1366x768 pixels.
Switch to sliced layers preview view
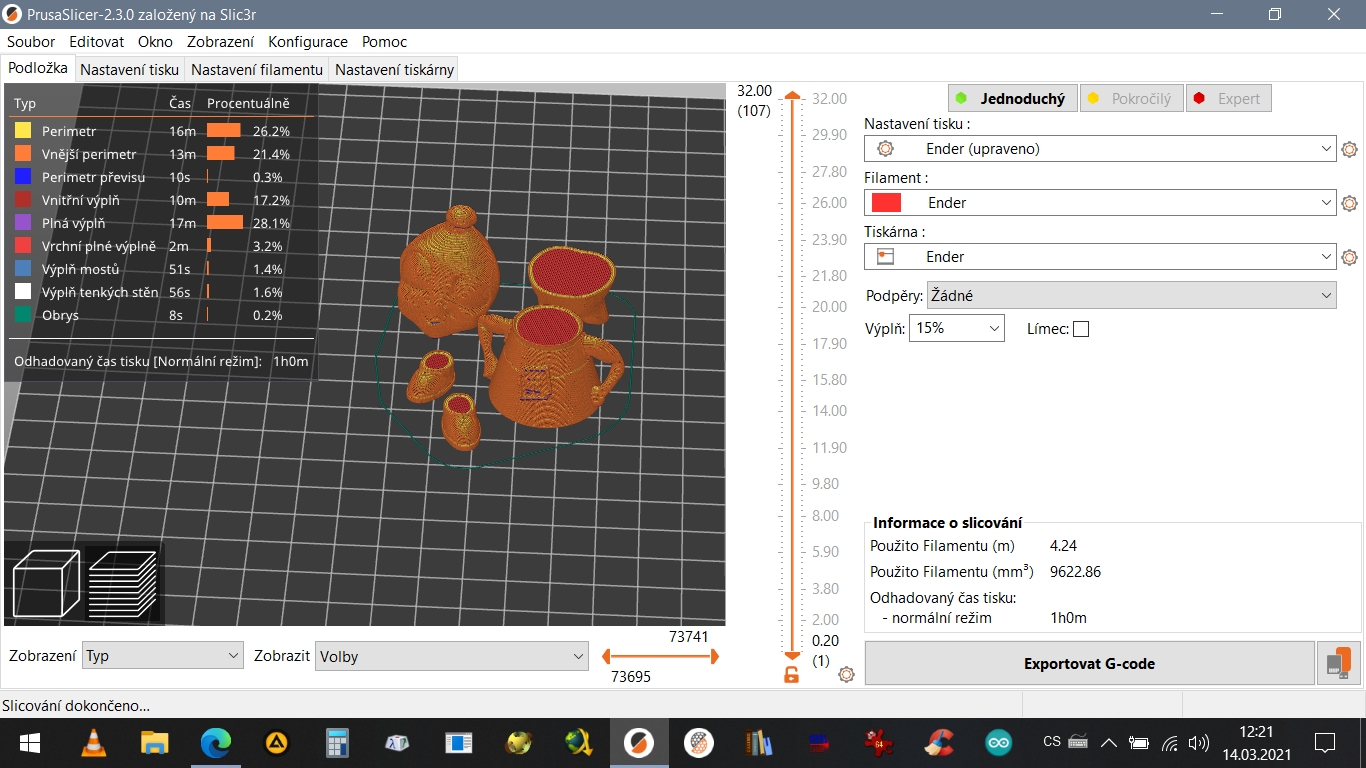click(x=122, y=582)
